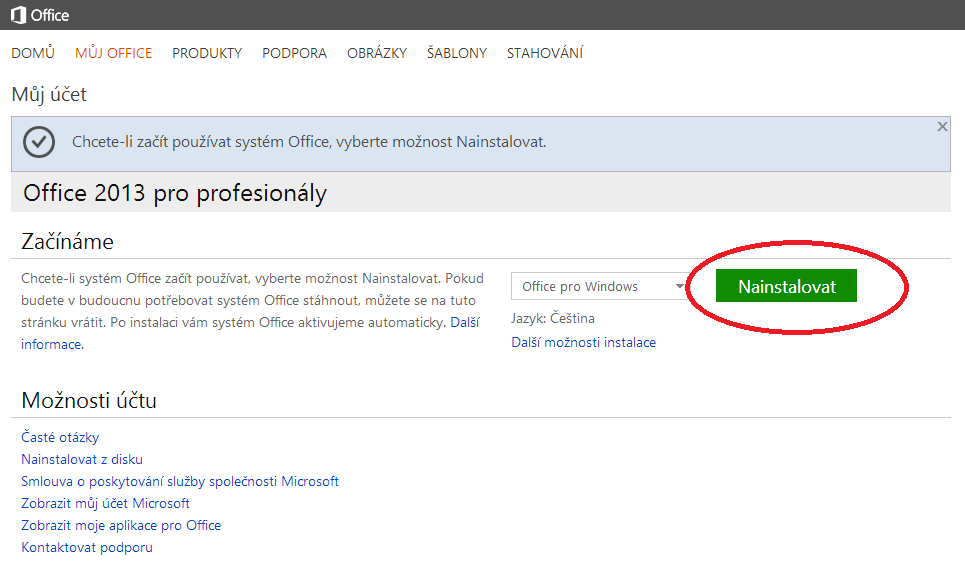965x582 pixels.
Task: Go to the STAHOVÁNÍ page
Action: (x=545, y=54)
